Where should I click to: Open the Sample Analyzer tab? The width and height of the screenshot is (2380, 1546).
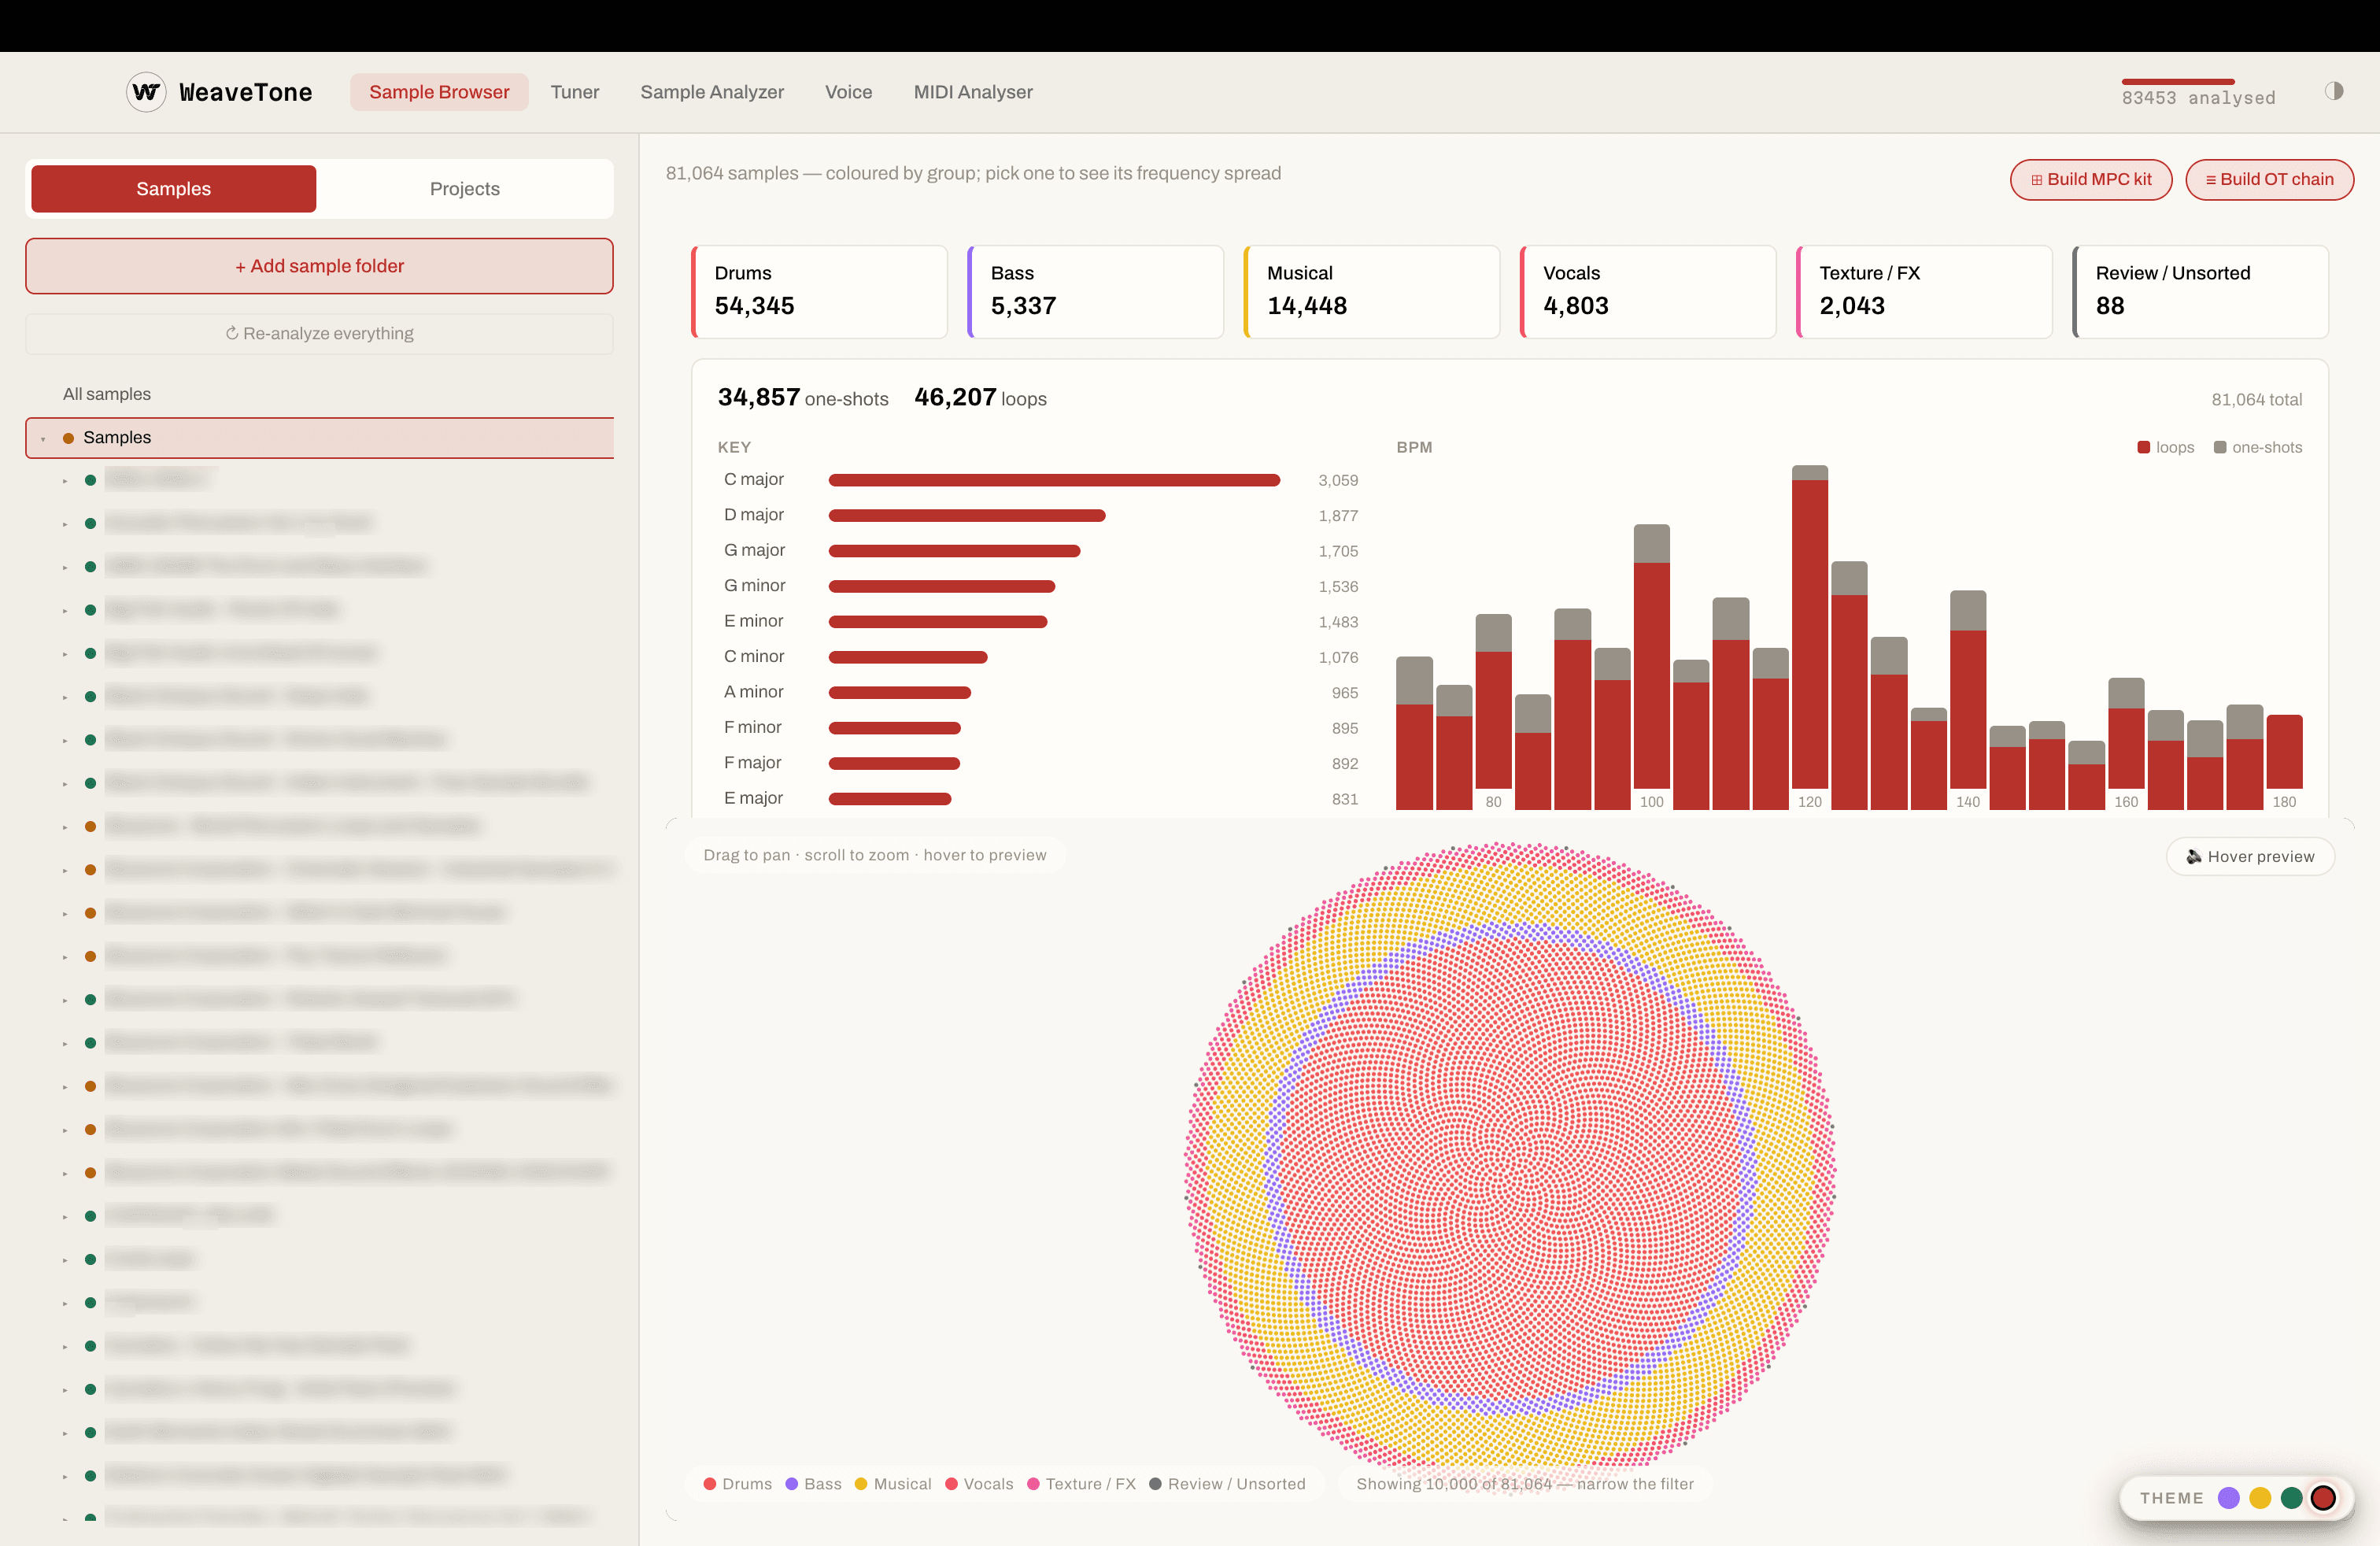tap(712, 92)
